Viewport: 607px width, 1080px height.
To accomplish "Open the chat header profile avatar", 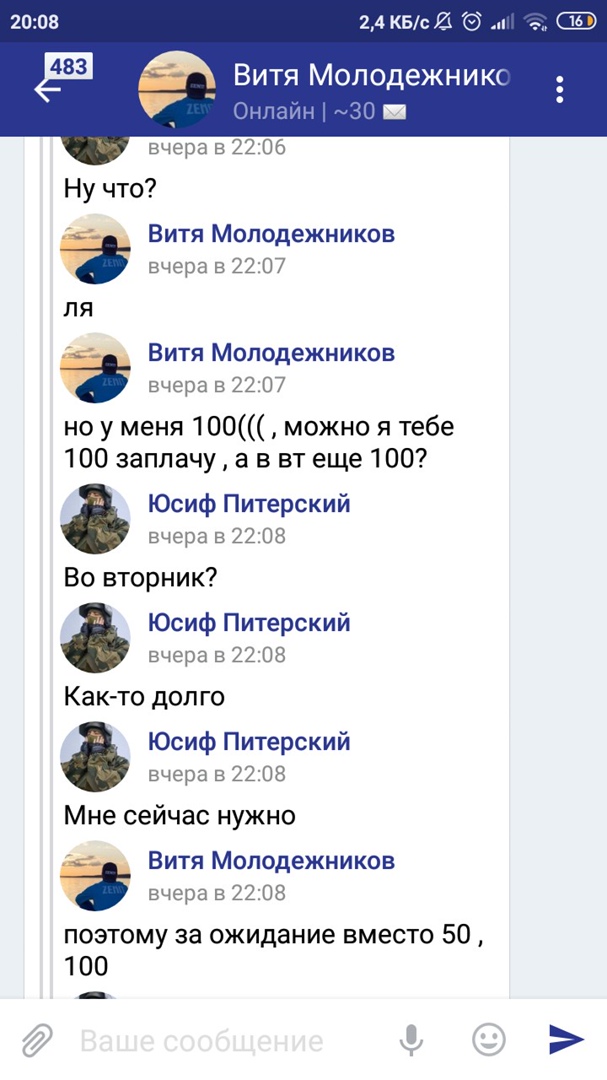I will click(177, 89).
